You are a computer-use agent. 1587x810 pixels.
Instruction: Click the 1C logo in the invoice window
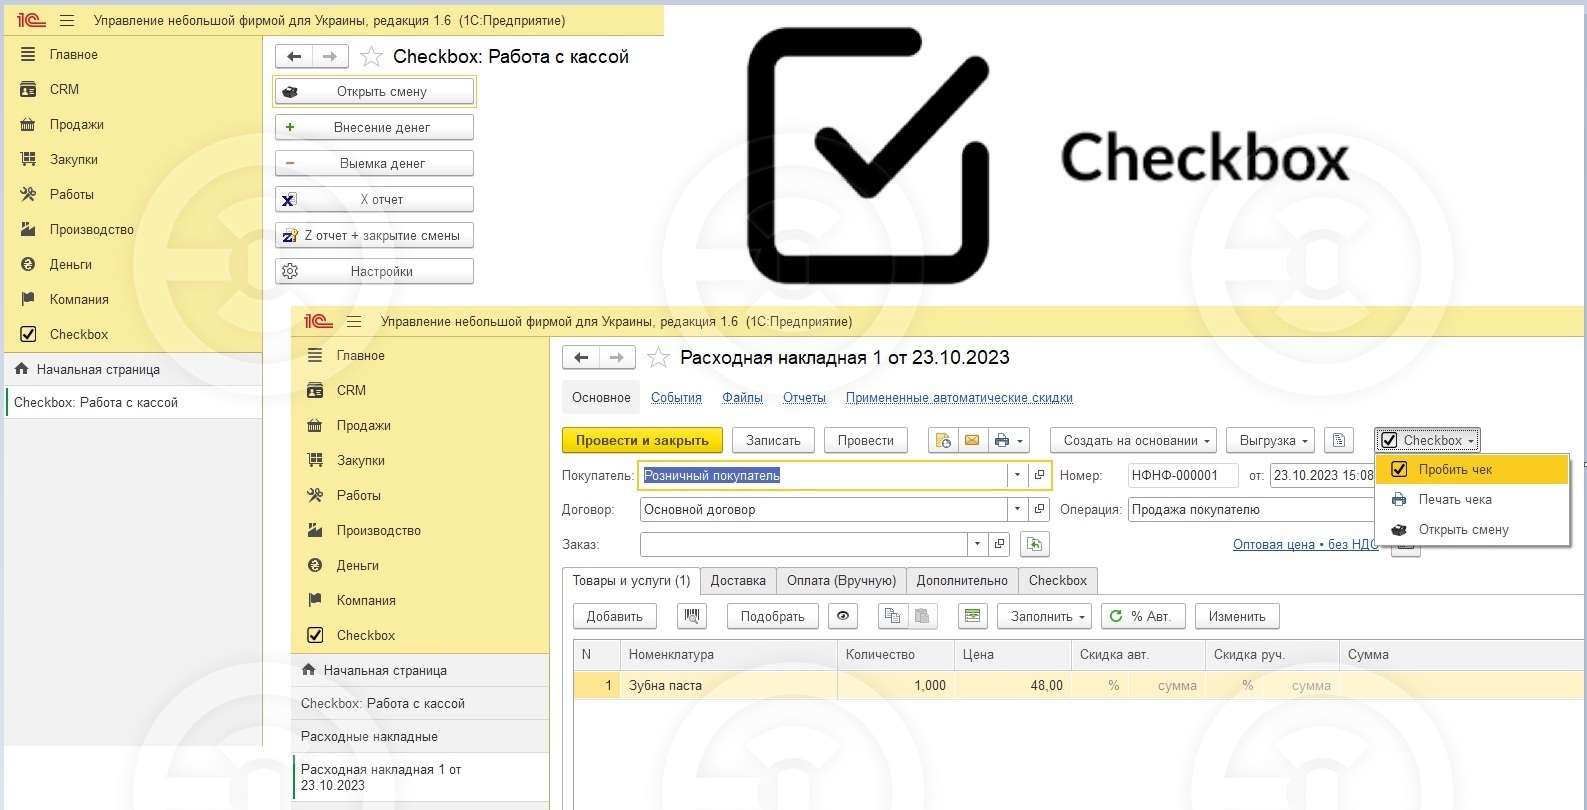coord(317,321)
